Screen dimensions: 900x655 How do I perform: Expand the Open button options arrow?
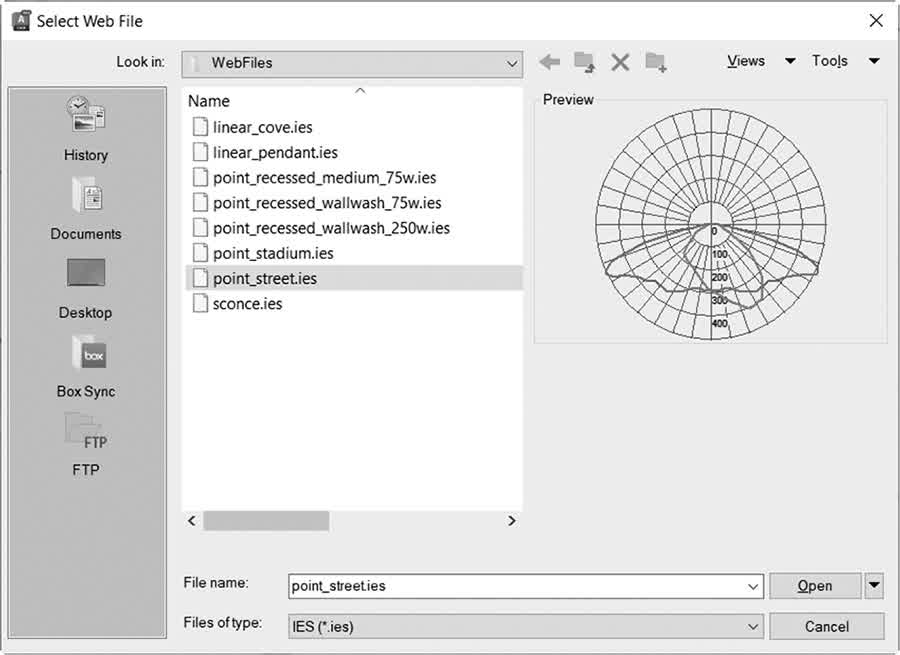874,586
